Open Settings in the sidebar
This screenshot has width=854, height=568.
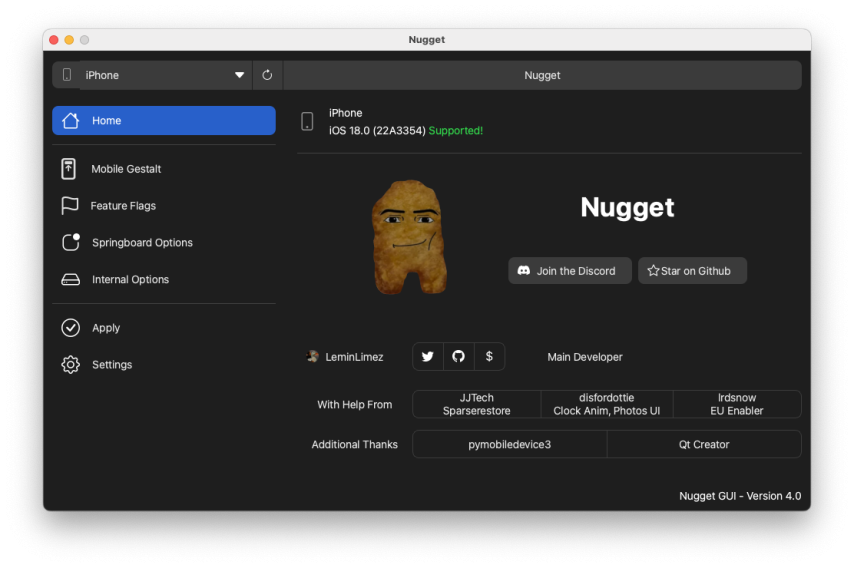[163, 364]
